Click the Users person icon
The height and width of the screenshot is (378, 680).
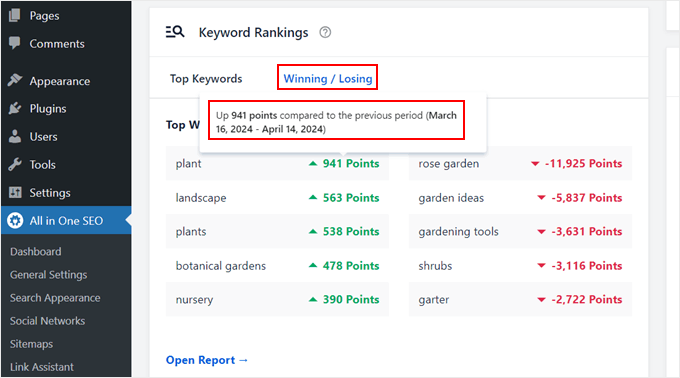(15, 136)
